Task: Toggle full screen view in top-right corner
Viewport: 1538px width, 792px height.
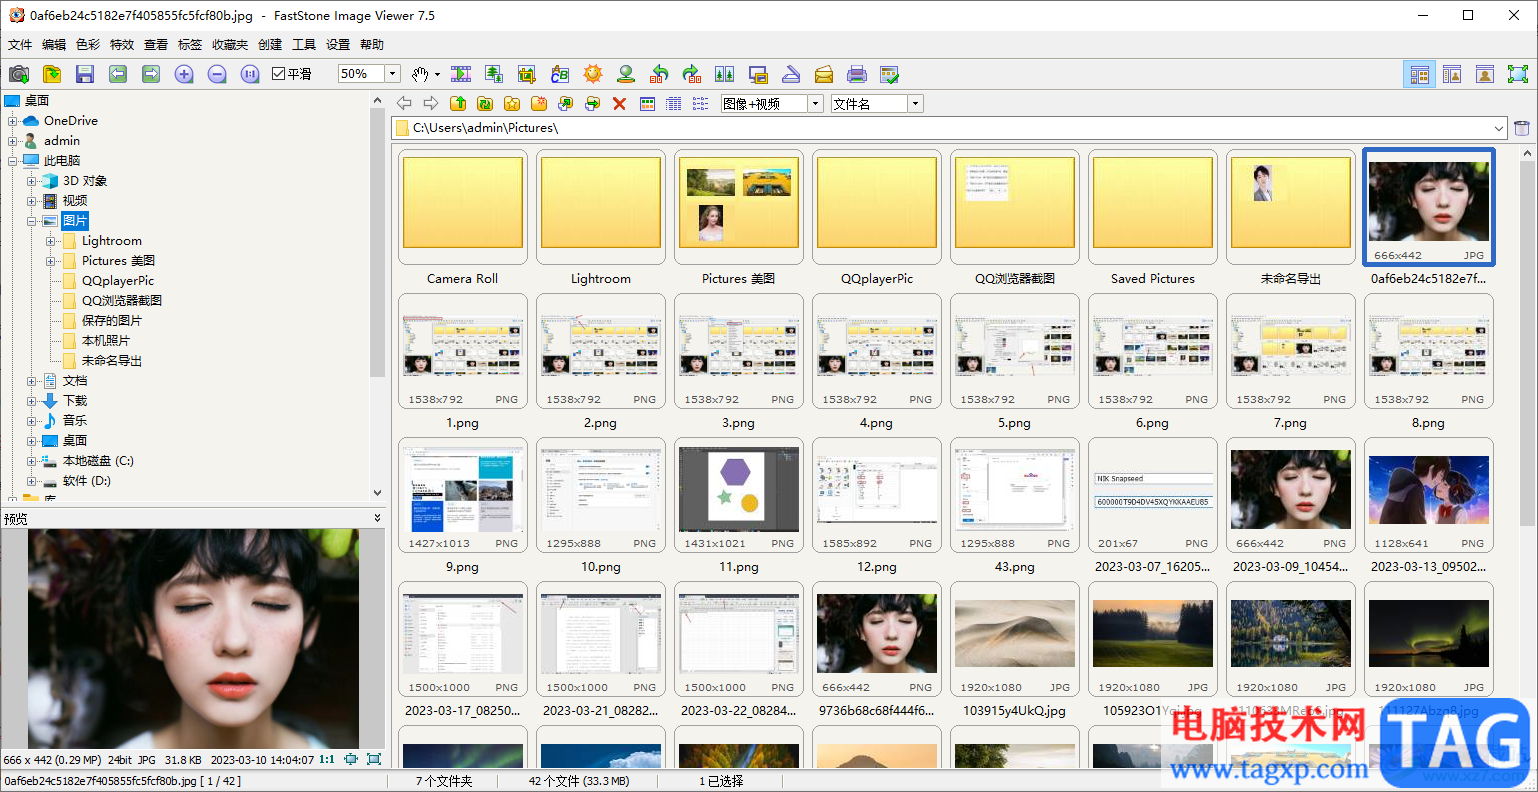Action: pos(1517,74)
